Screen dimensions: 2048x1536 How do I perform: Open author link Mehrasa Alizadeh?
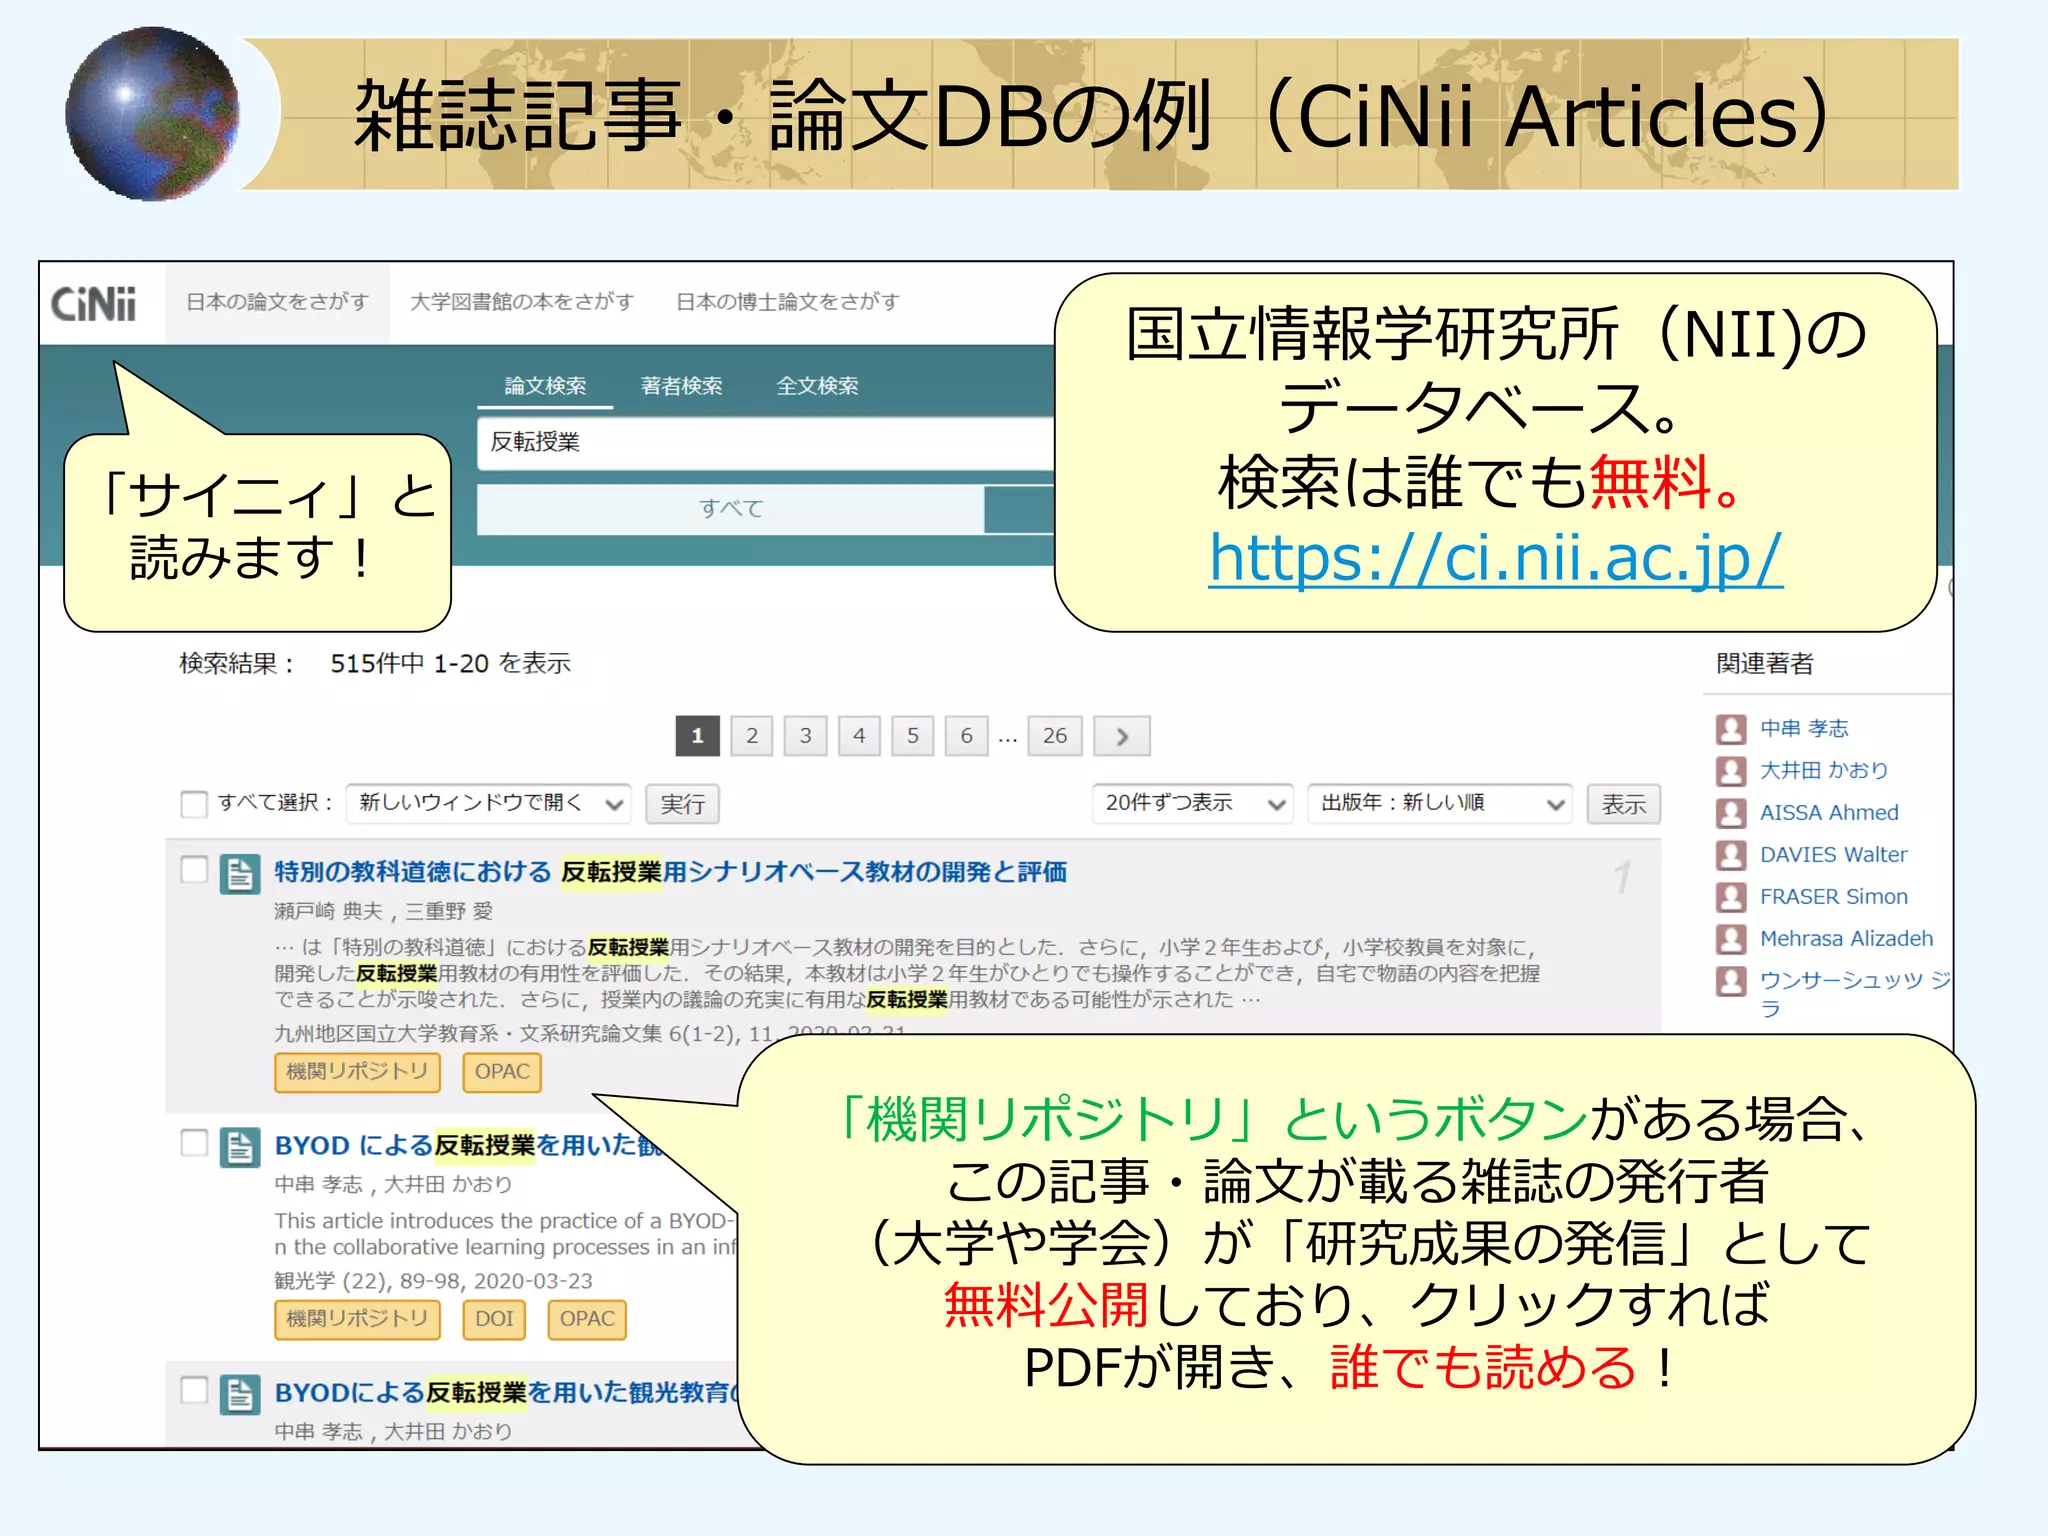[x=1847, y=939]
